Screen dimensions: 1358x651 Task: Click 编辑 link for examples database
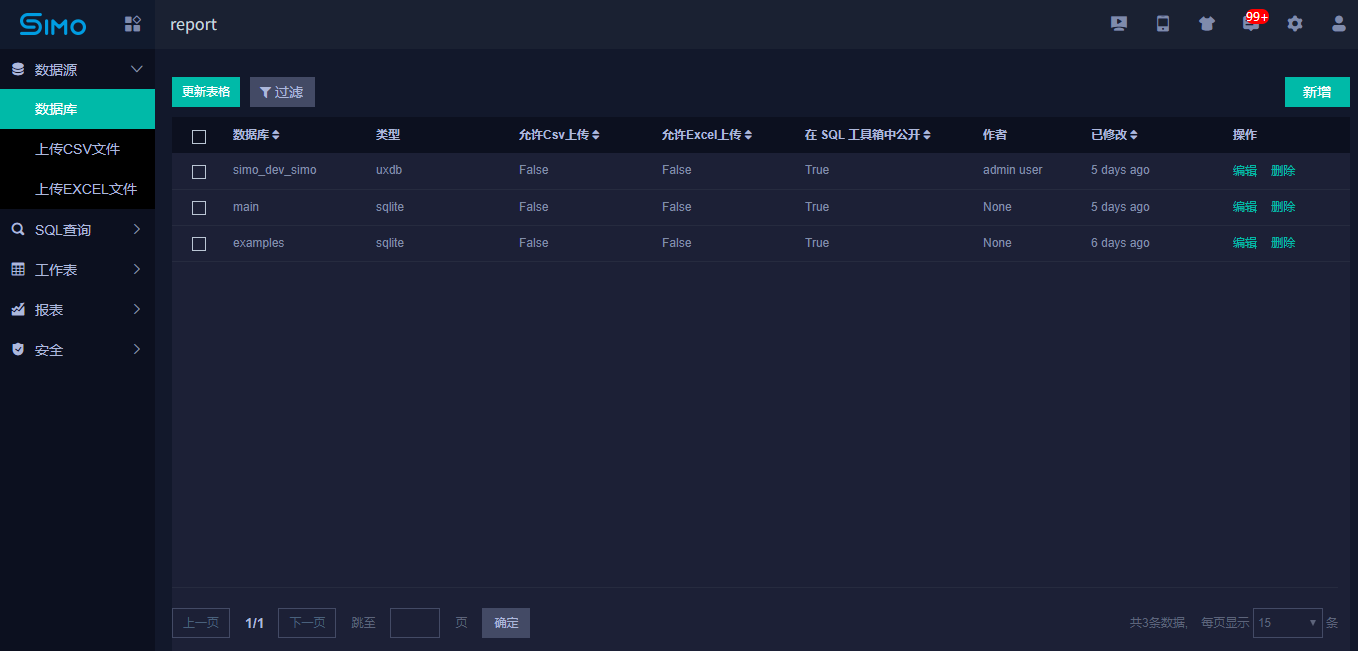coord(1244,243)
